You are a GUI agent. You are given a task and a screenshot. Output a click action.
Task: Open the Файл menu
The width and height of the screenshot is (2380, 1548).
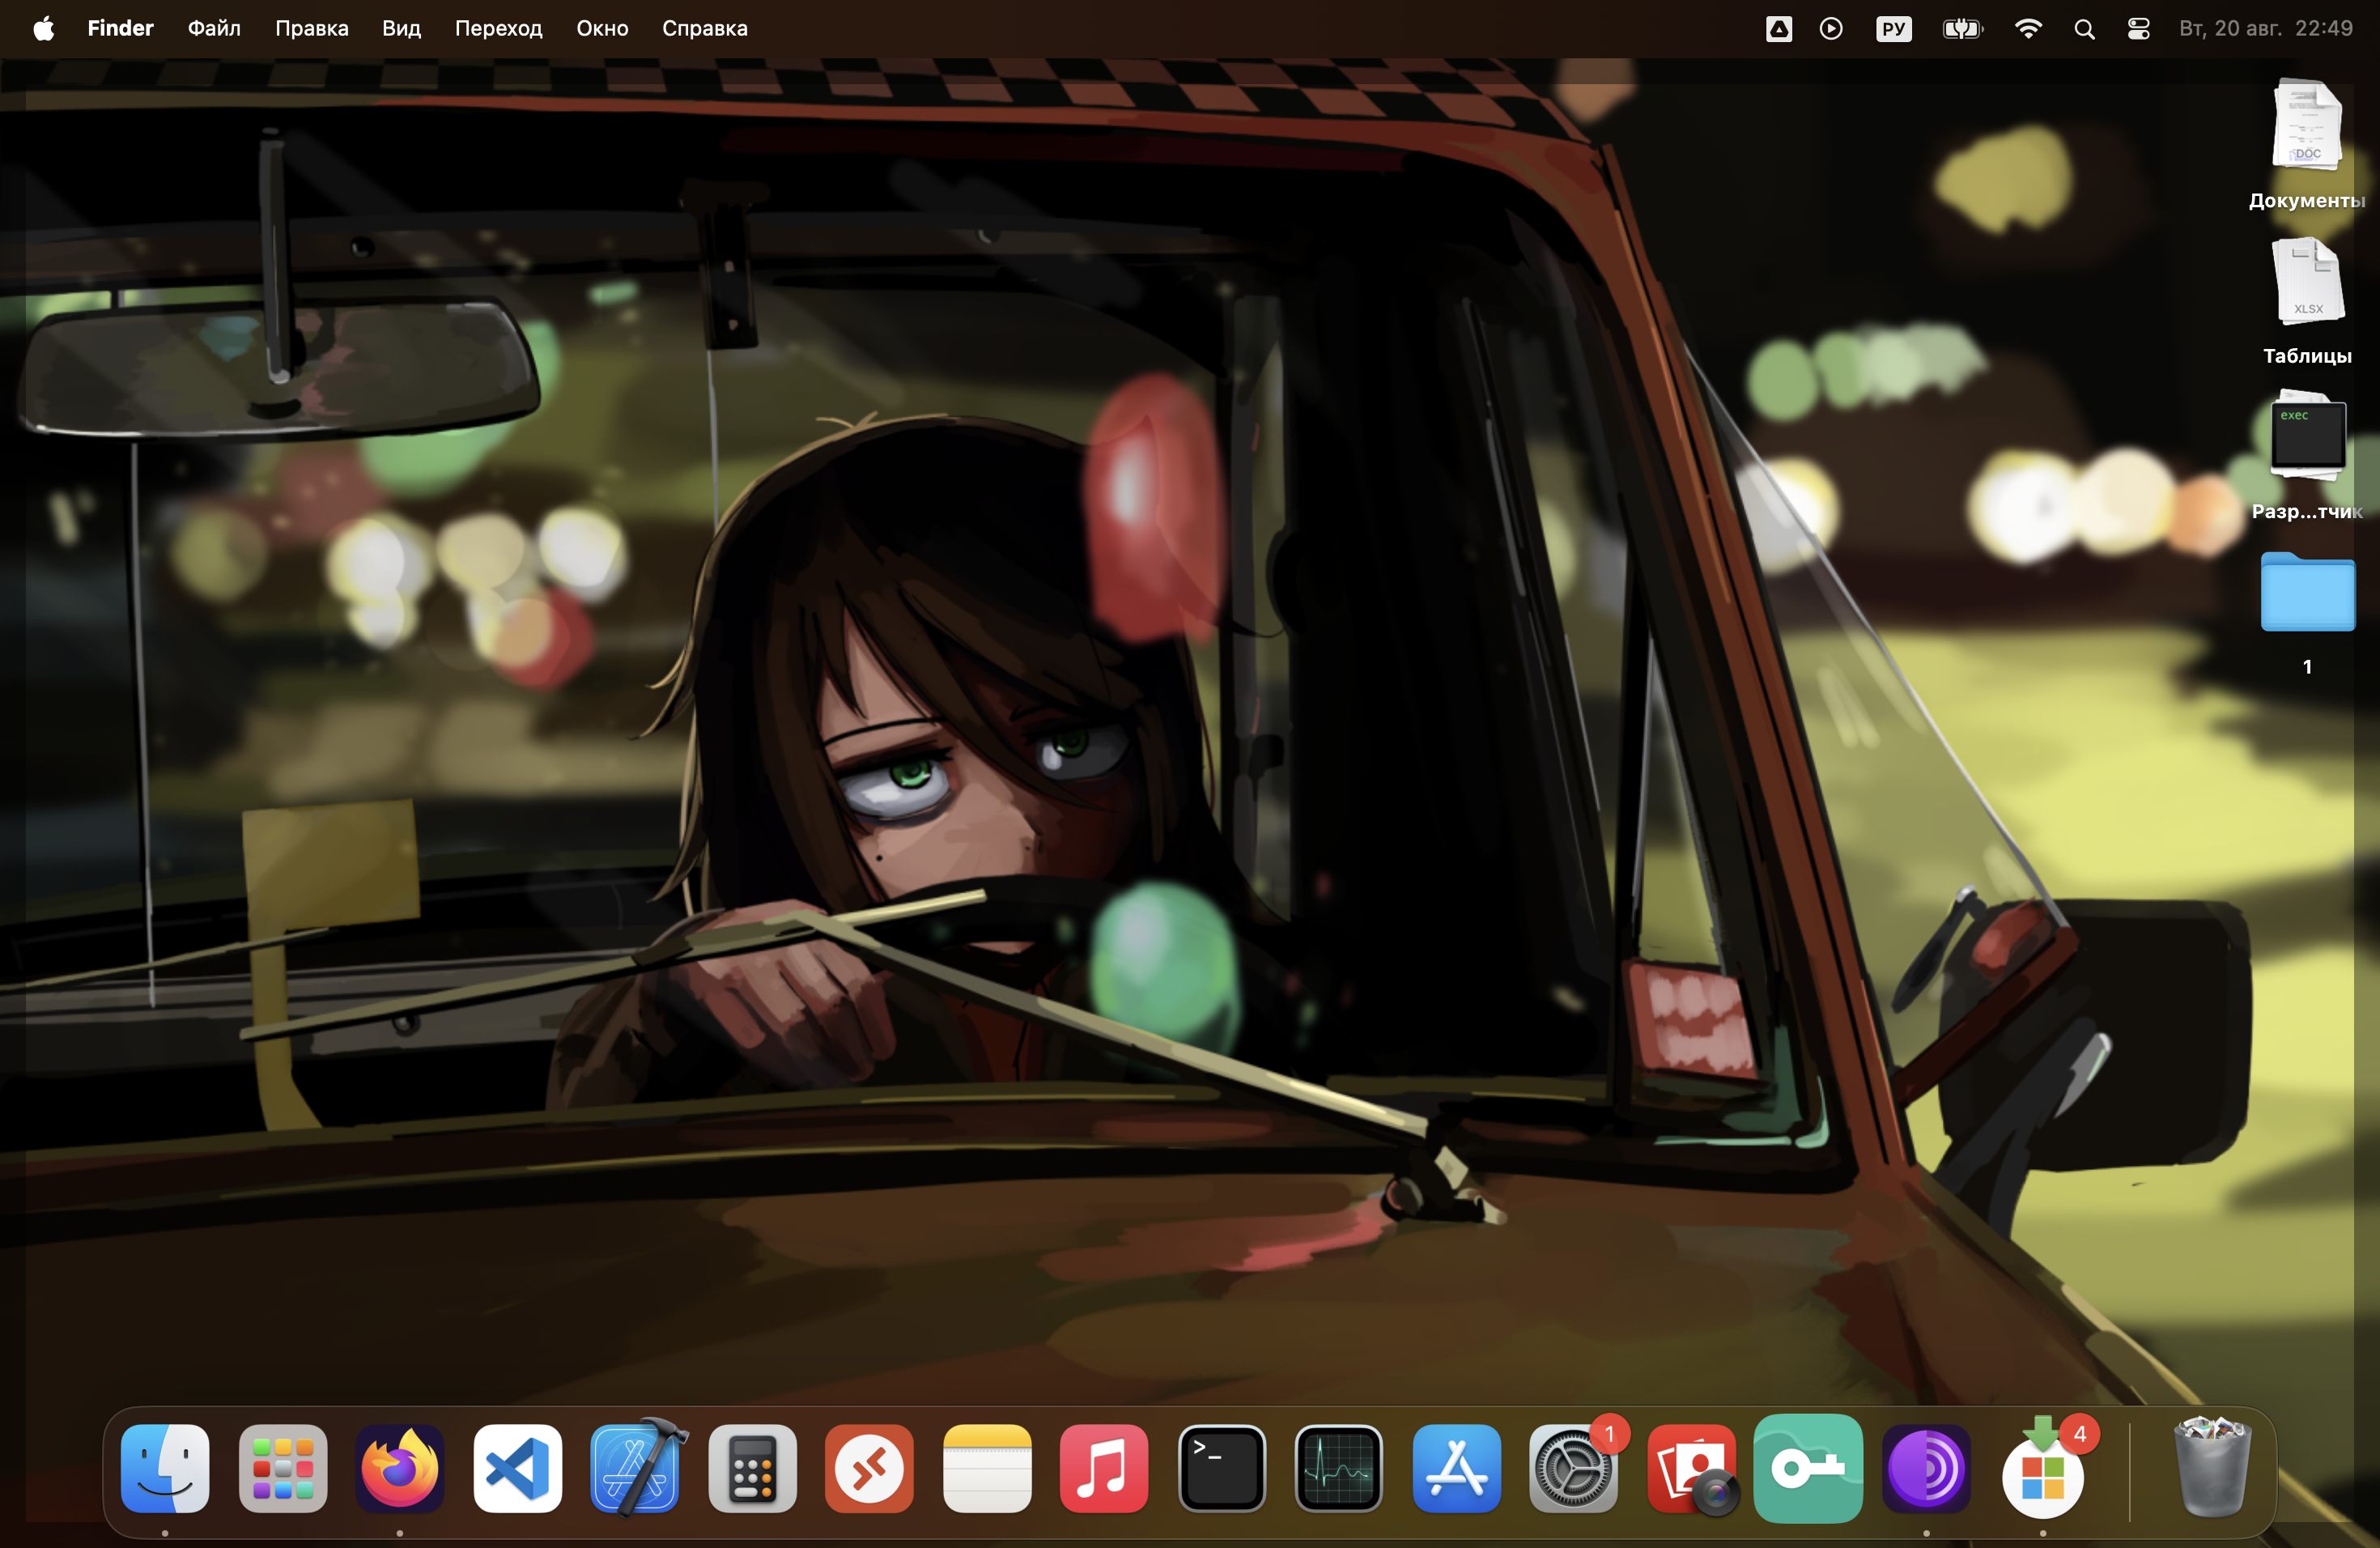[214, 29]
